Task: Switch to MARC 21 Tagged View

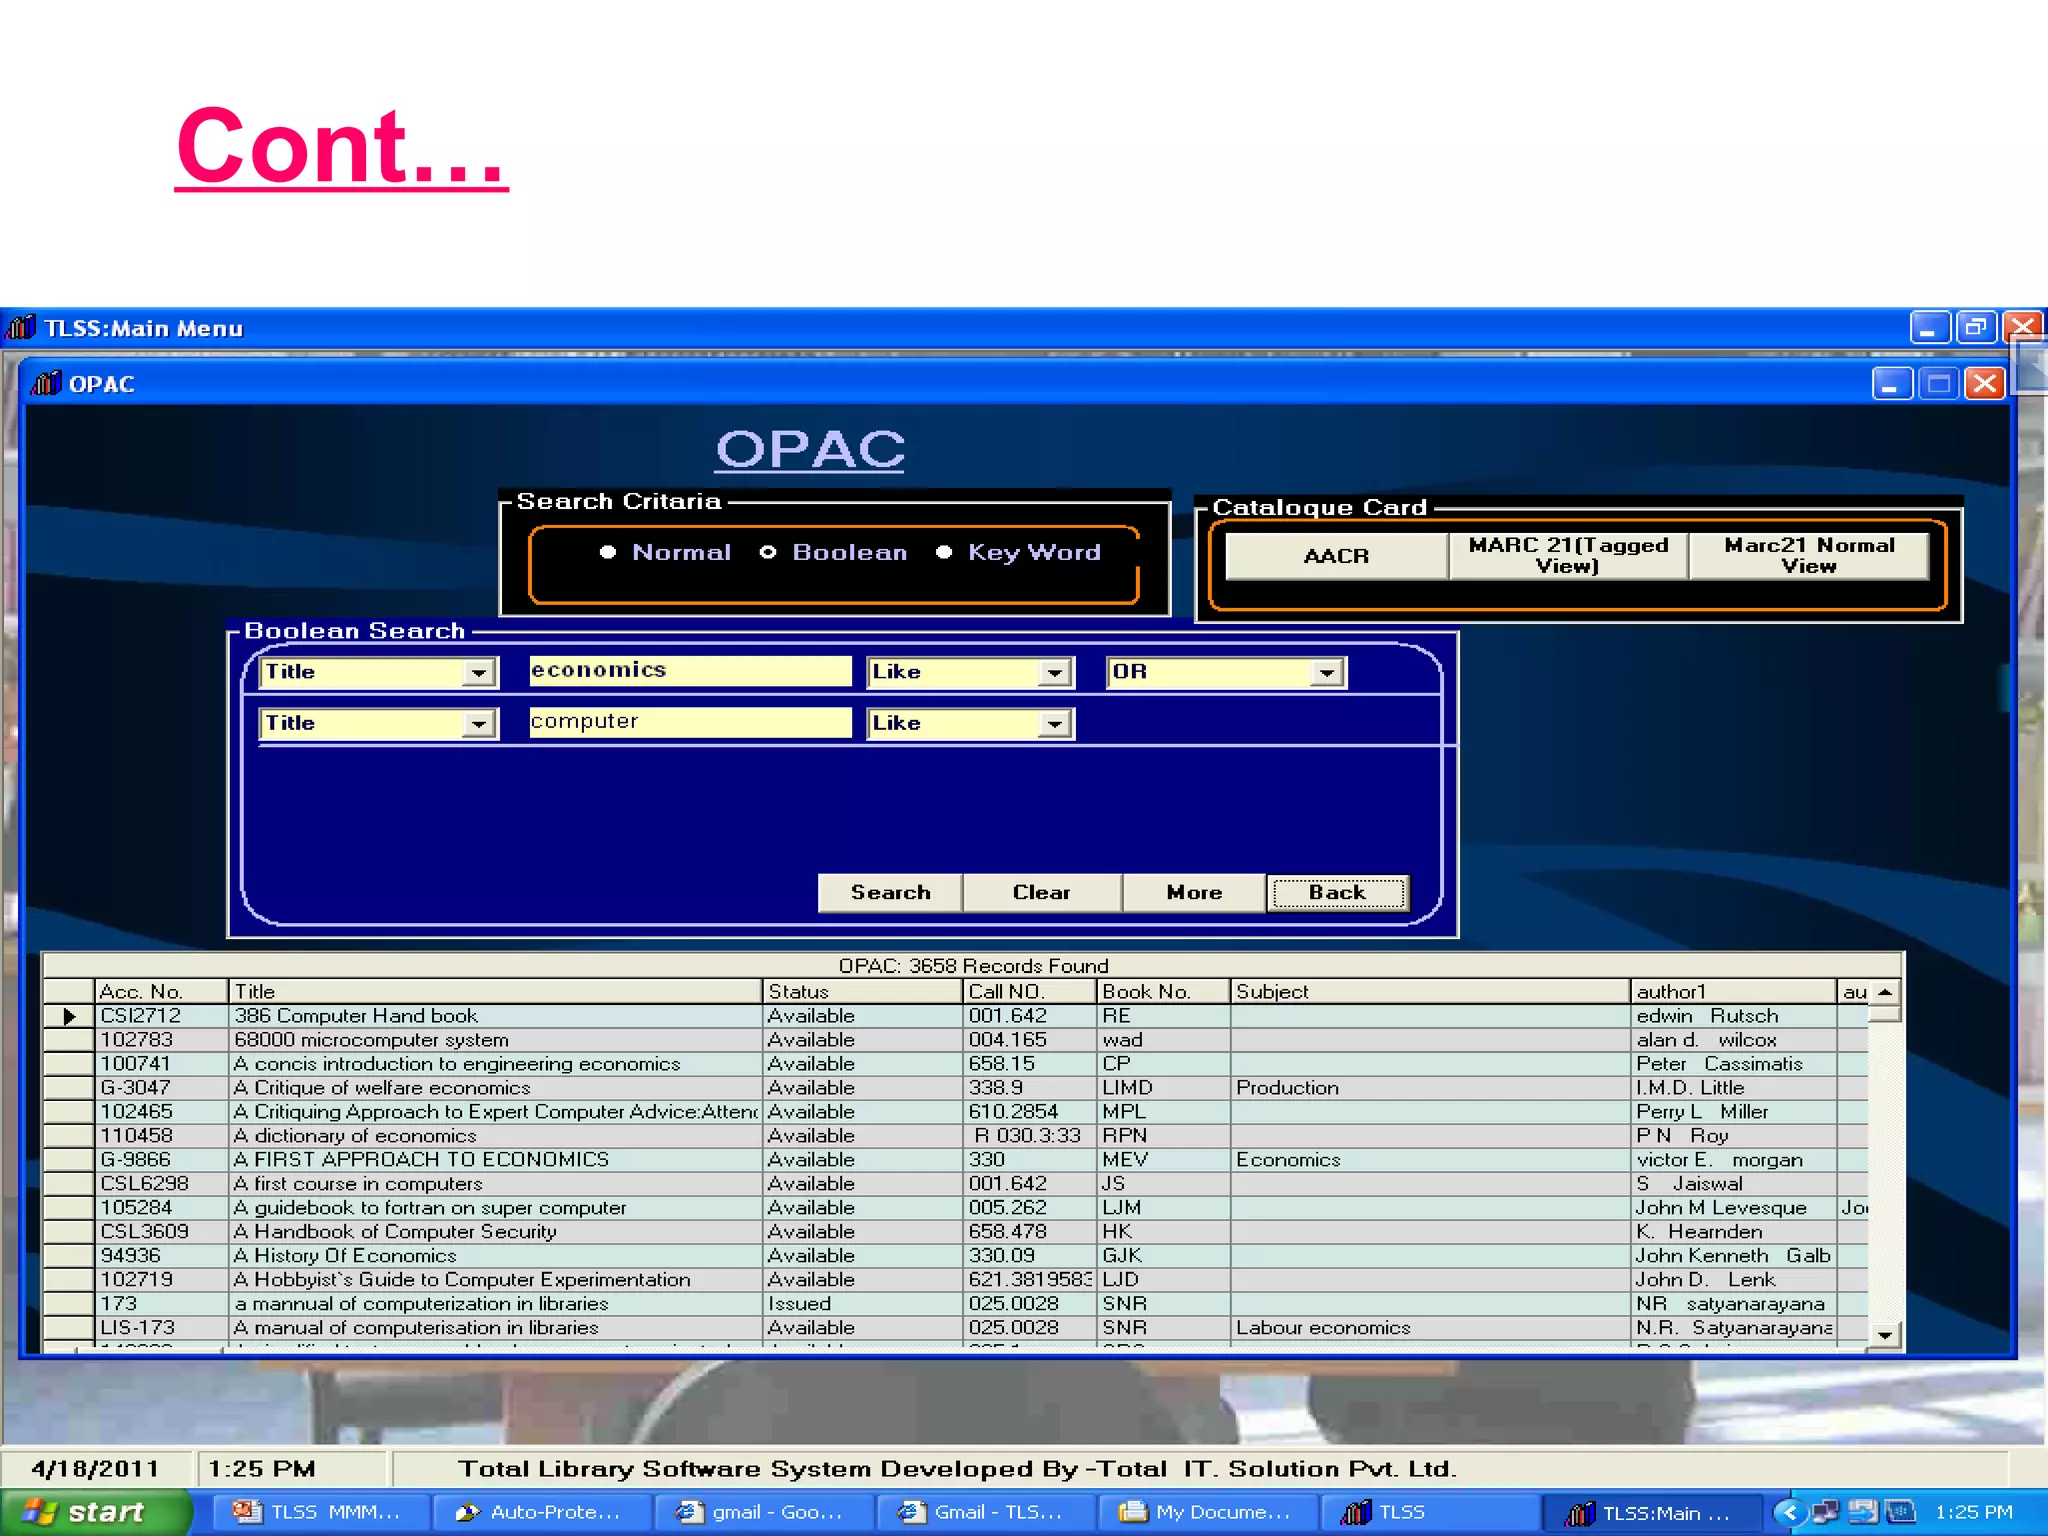Action: coord(1568,556)
